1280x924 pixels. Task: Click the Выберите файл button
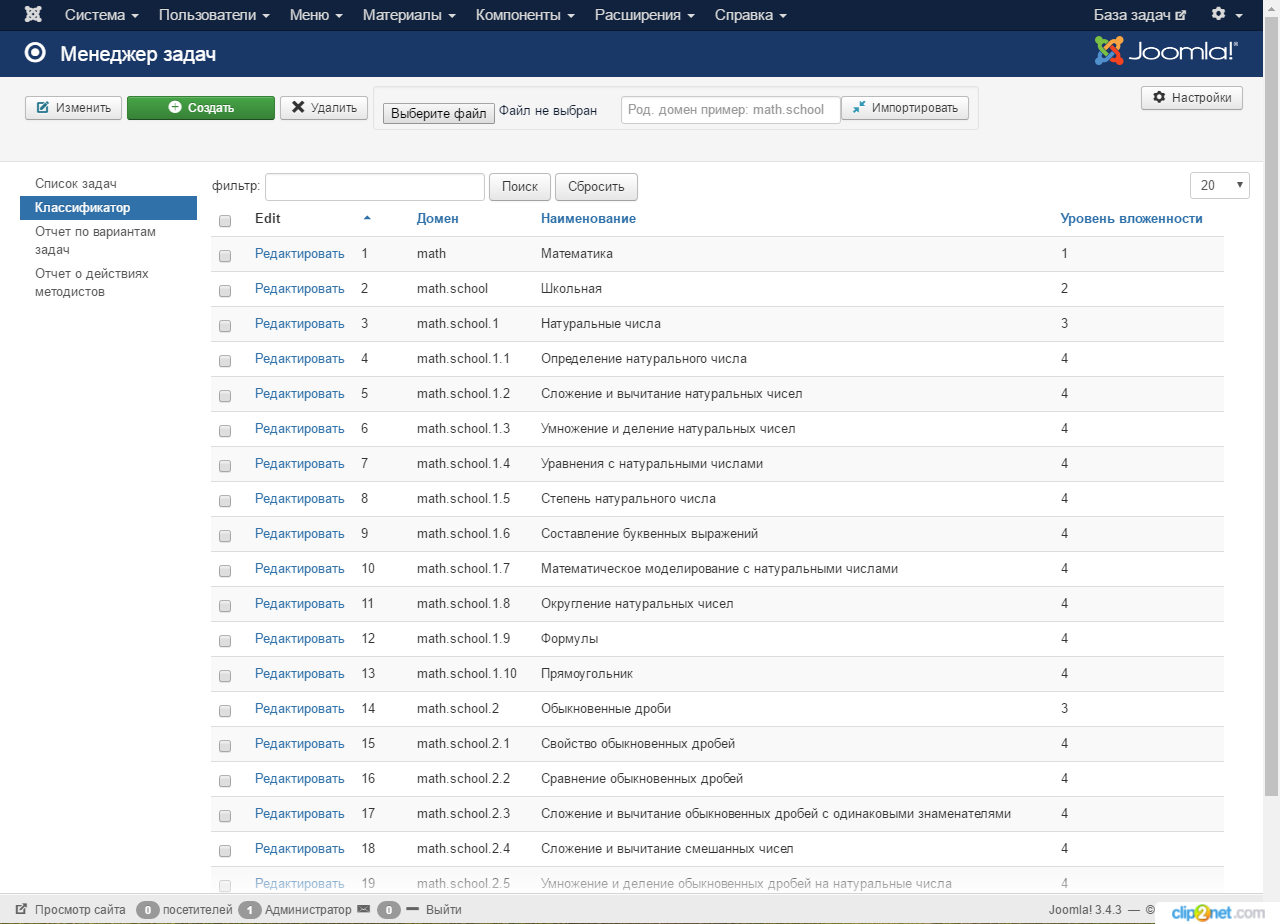coord(439,113)
